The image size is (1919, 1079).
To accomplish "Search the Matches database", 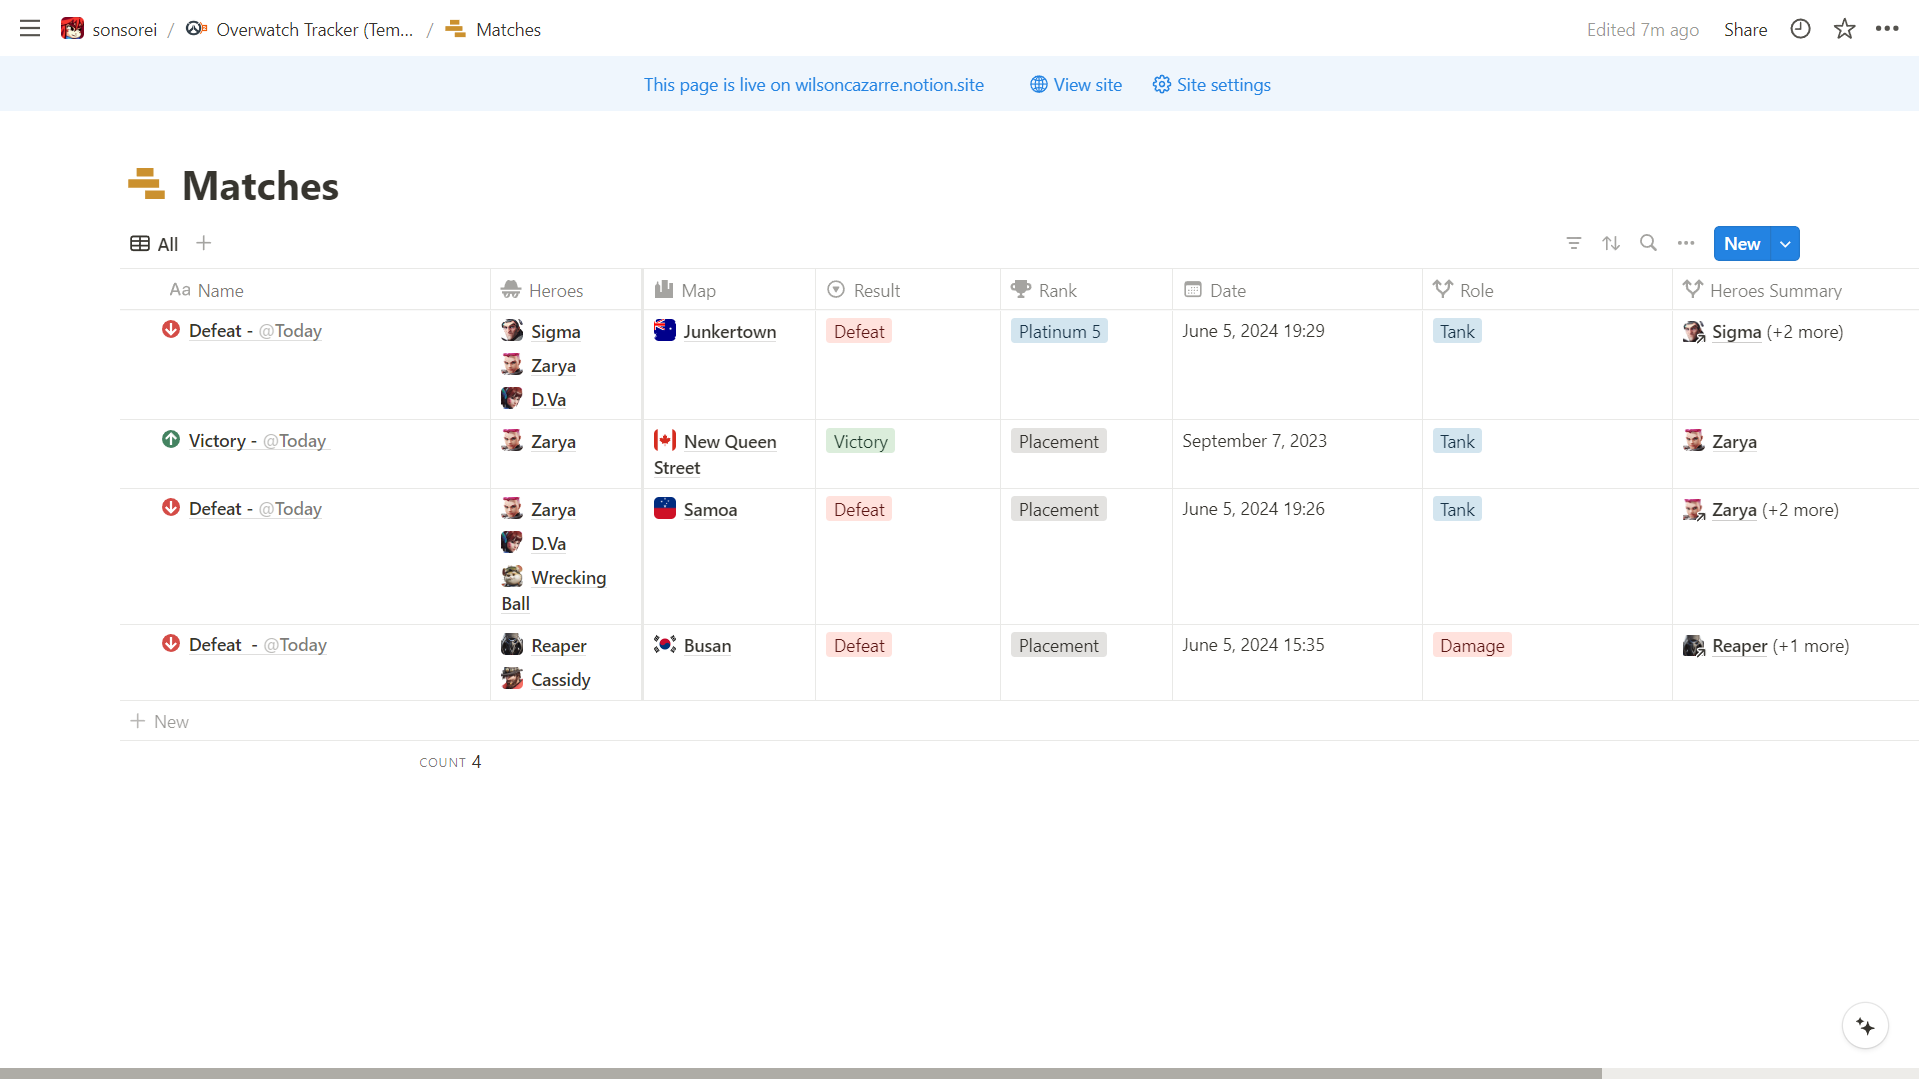I will (1648, 243).
